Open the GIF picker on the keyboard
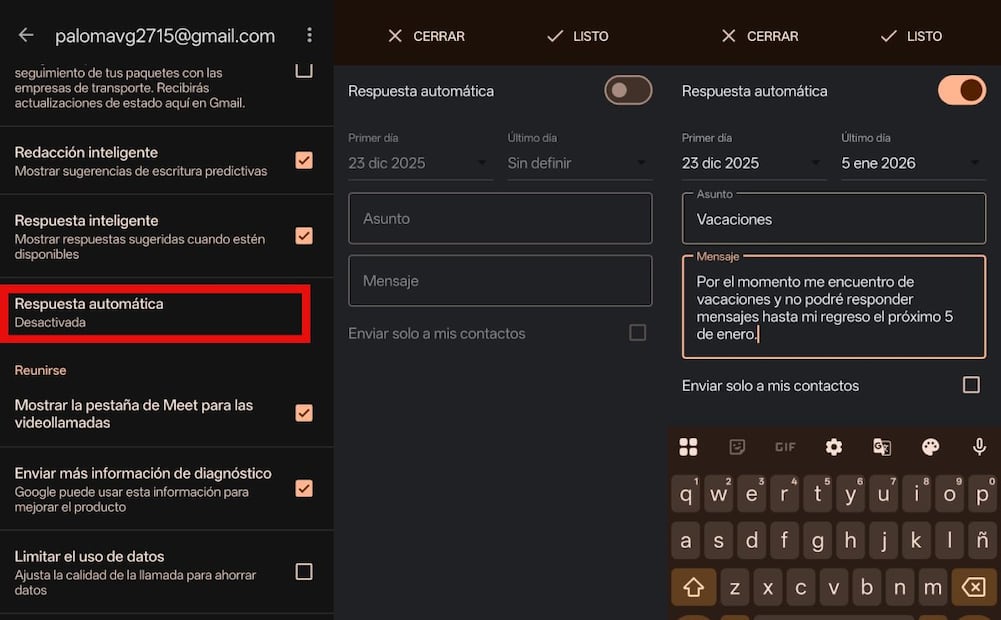Image resolution: width=1001 pixels, height=620 pixels. tap(785, 447)
